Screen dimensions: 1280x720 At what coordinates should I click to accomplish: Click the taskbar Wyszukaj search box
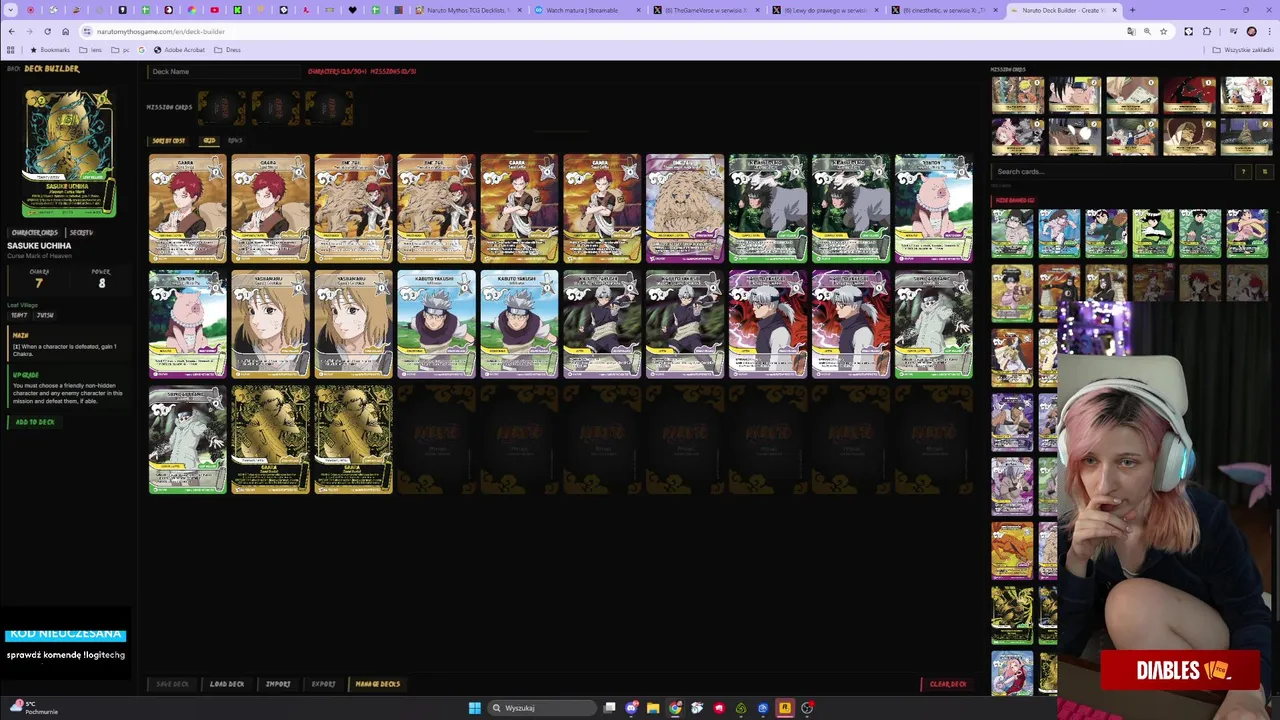[540, 708]
